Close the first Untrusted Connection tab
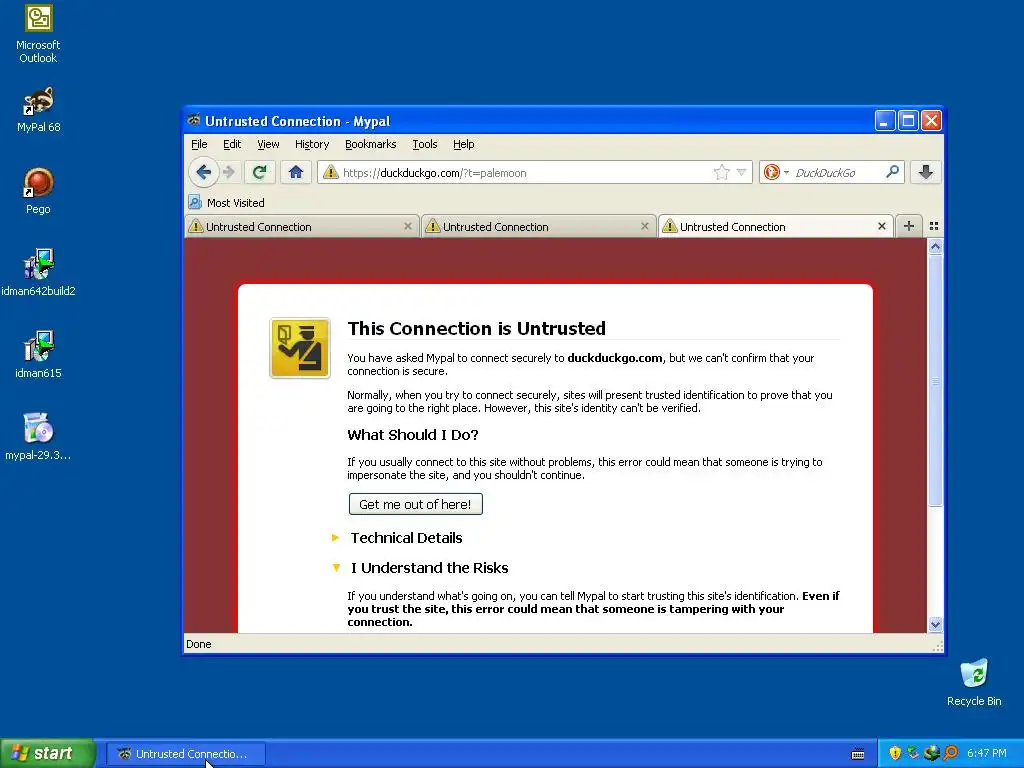The width and height of the screenshot is (1024, 768). click(408, 226)
